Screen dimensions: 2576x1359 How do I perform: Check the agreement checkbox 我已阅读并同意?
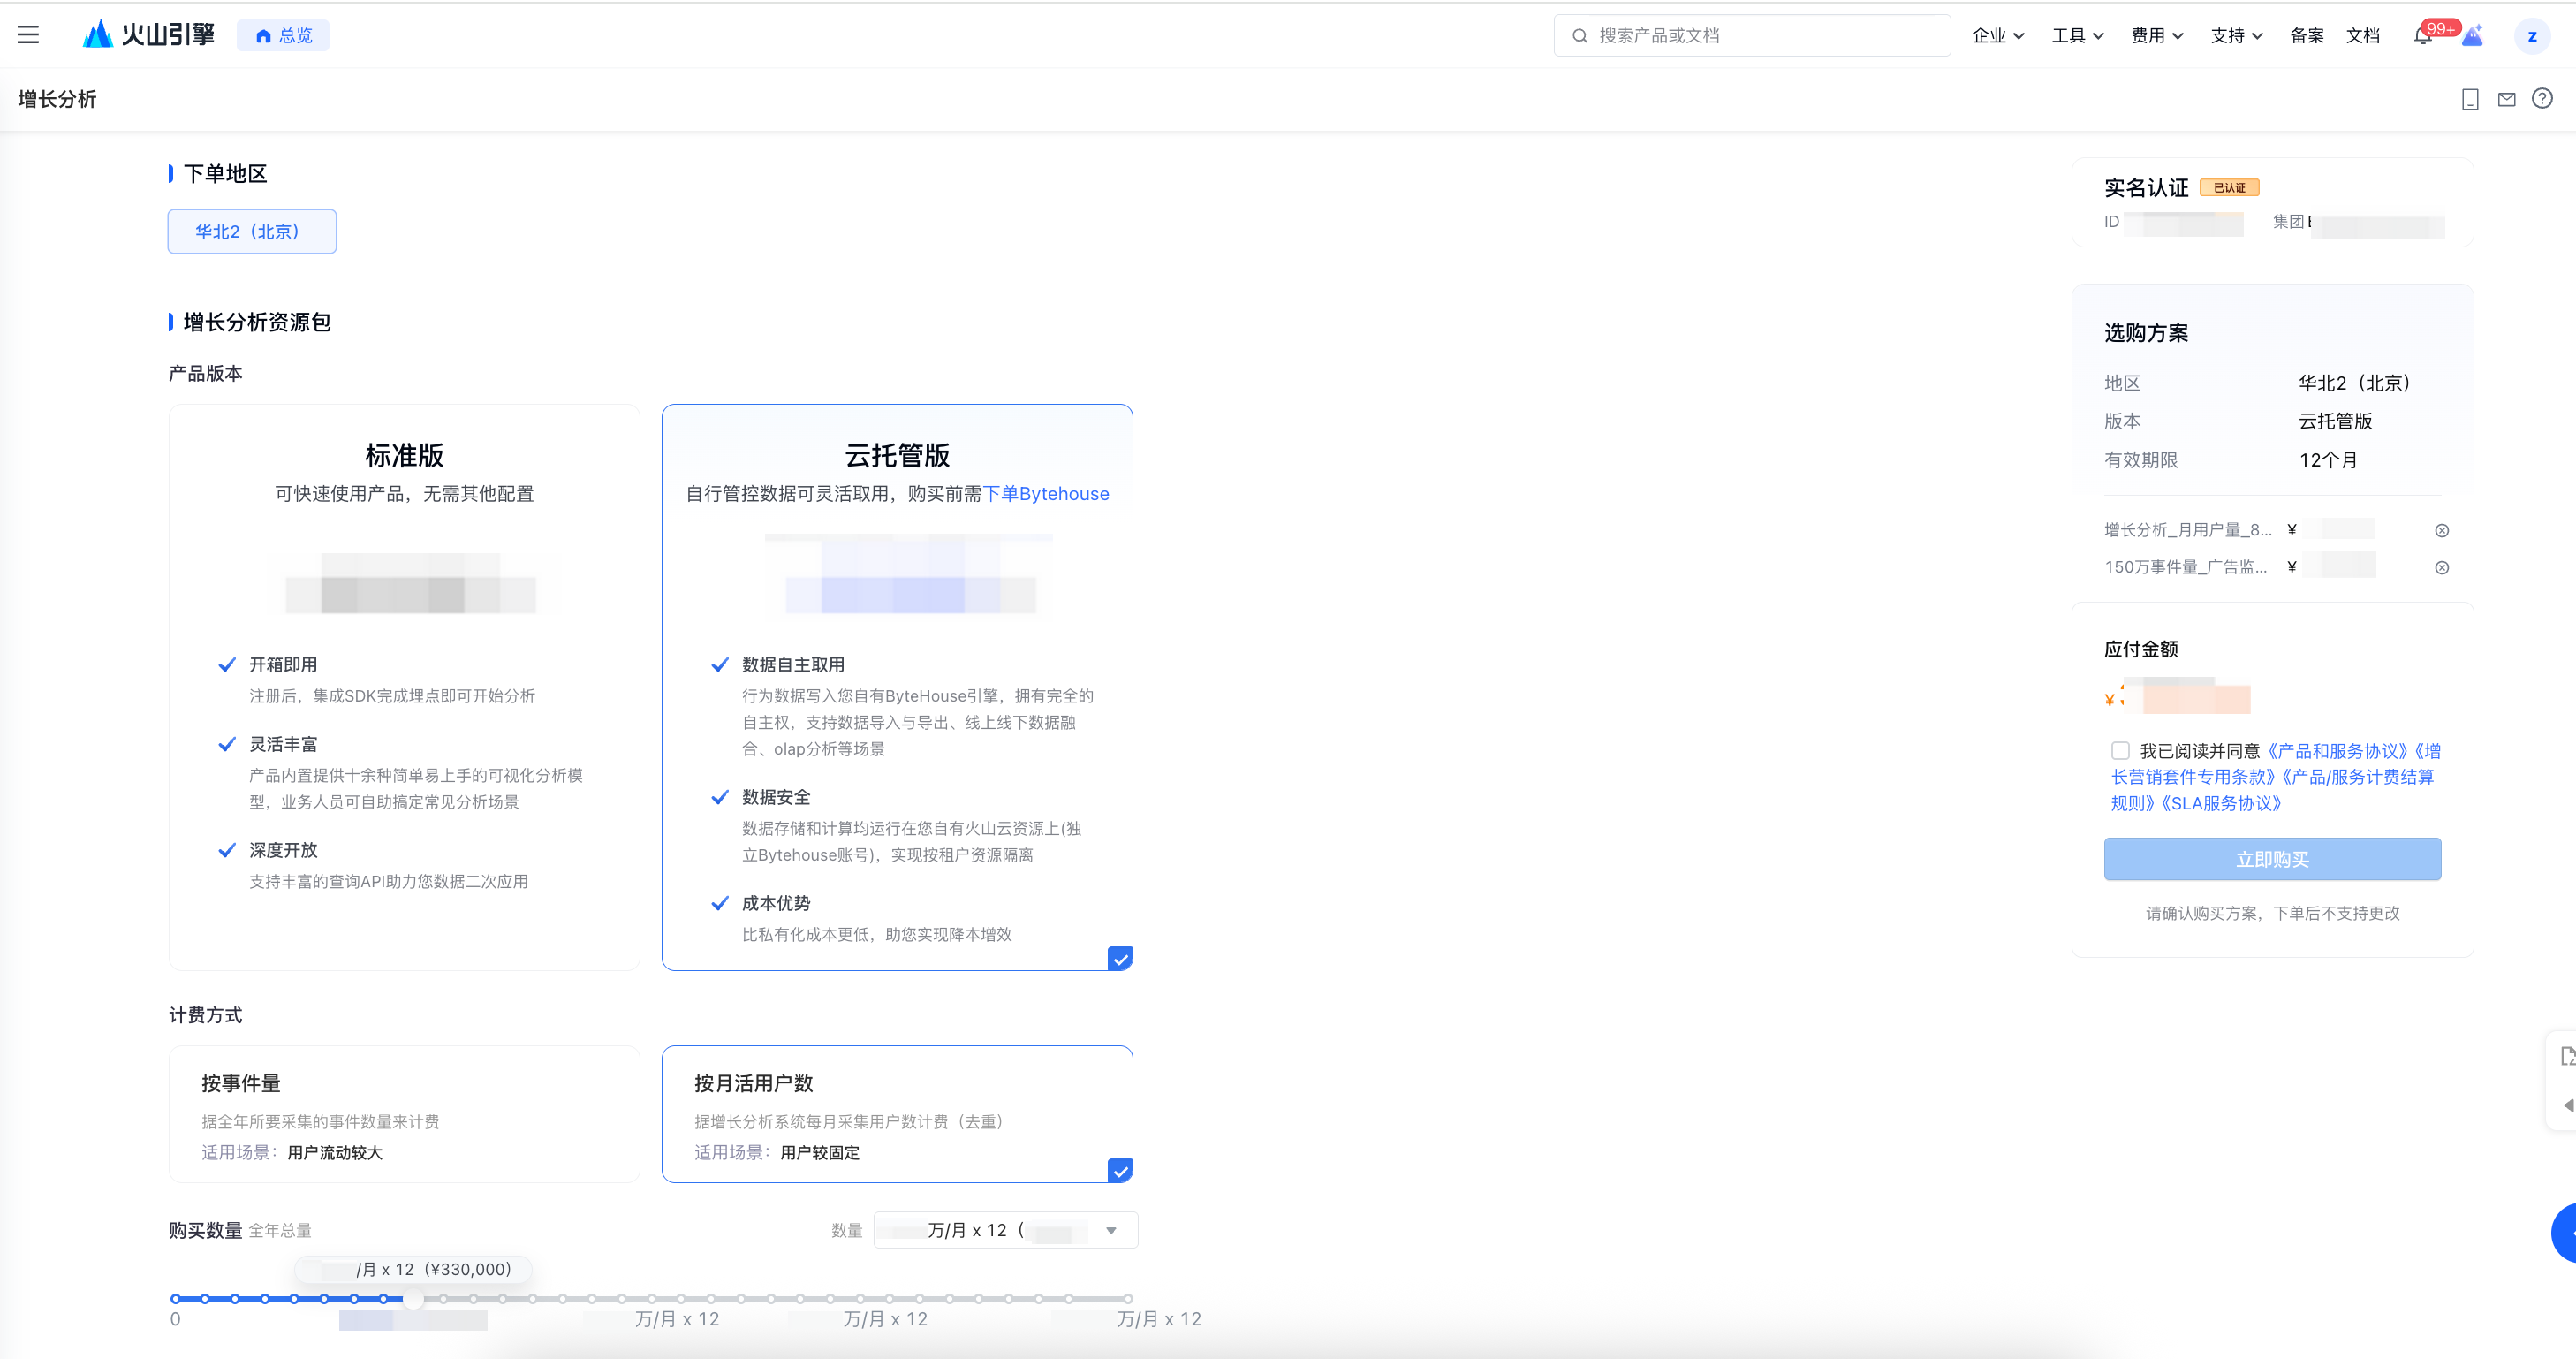pyautogui.click(x=2120, y=750)
